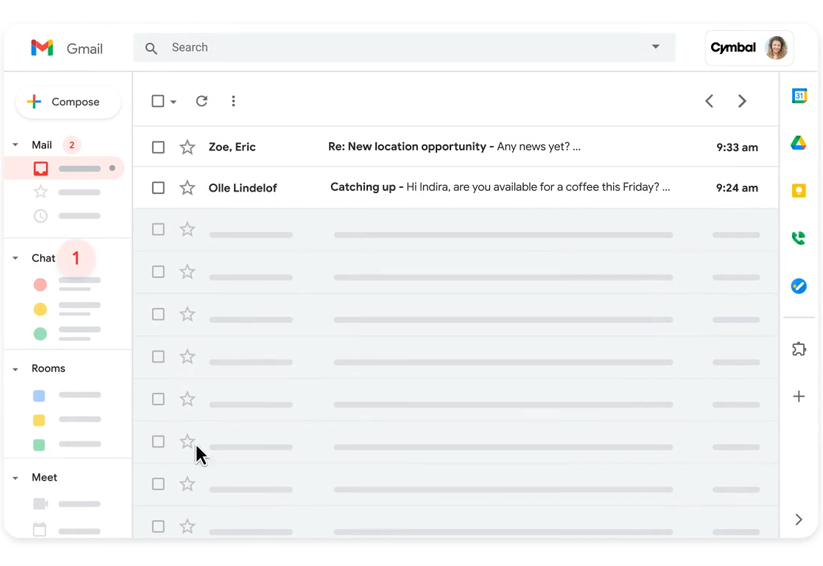Open search options dropdown arrow

(x=656, y=47)
